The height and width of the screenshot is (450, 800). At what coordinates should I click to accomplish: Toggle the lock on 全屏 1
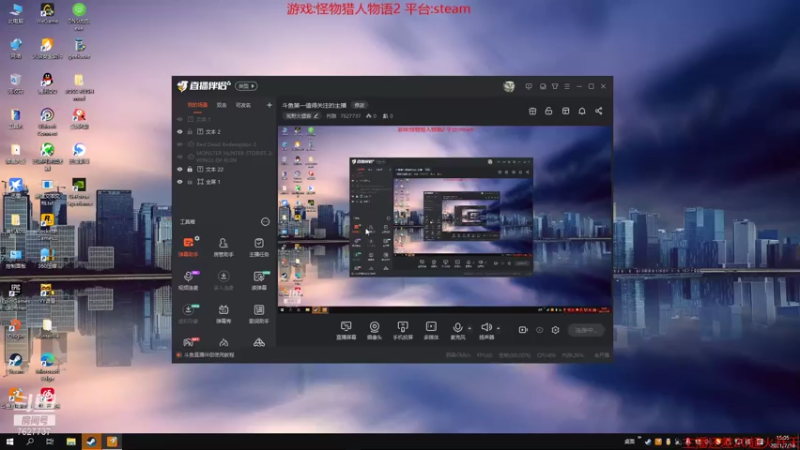[190, 182]
